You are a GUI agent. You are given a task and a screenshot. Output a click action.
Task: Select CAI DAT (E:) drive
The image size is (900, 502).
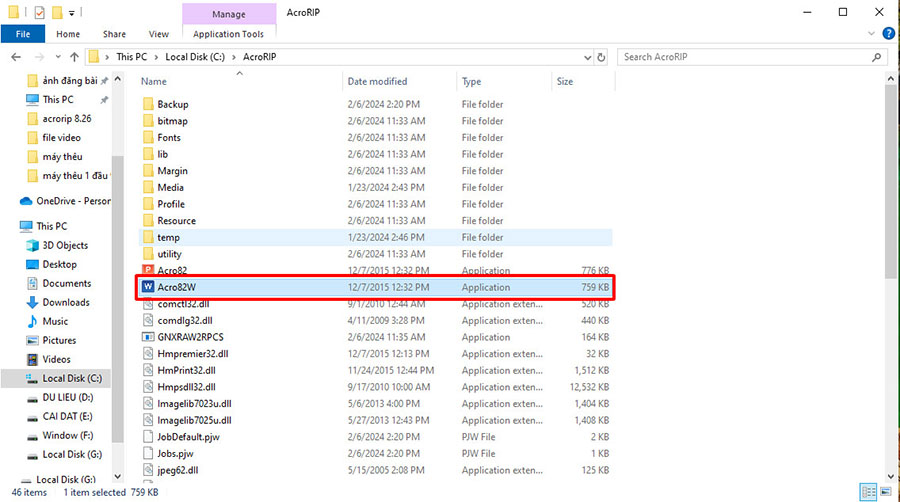pos(67,416)
